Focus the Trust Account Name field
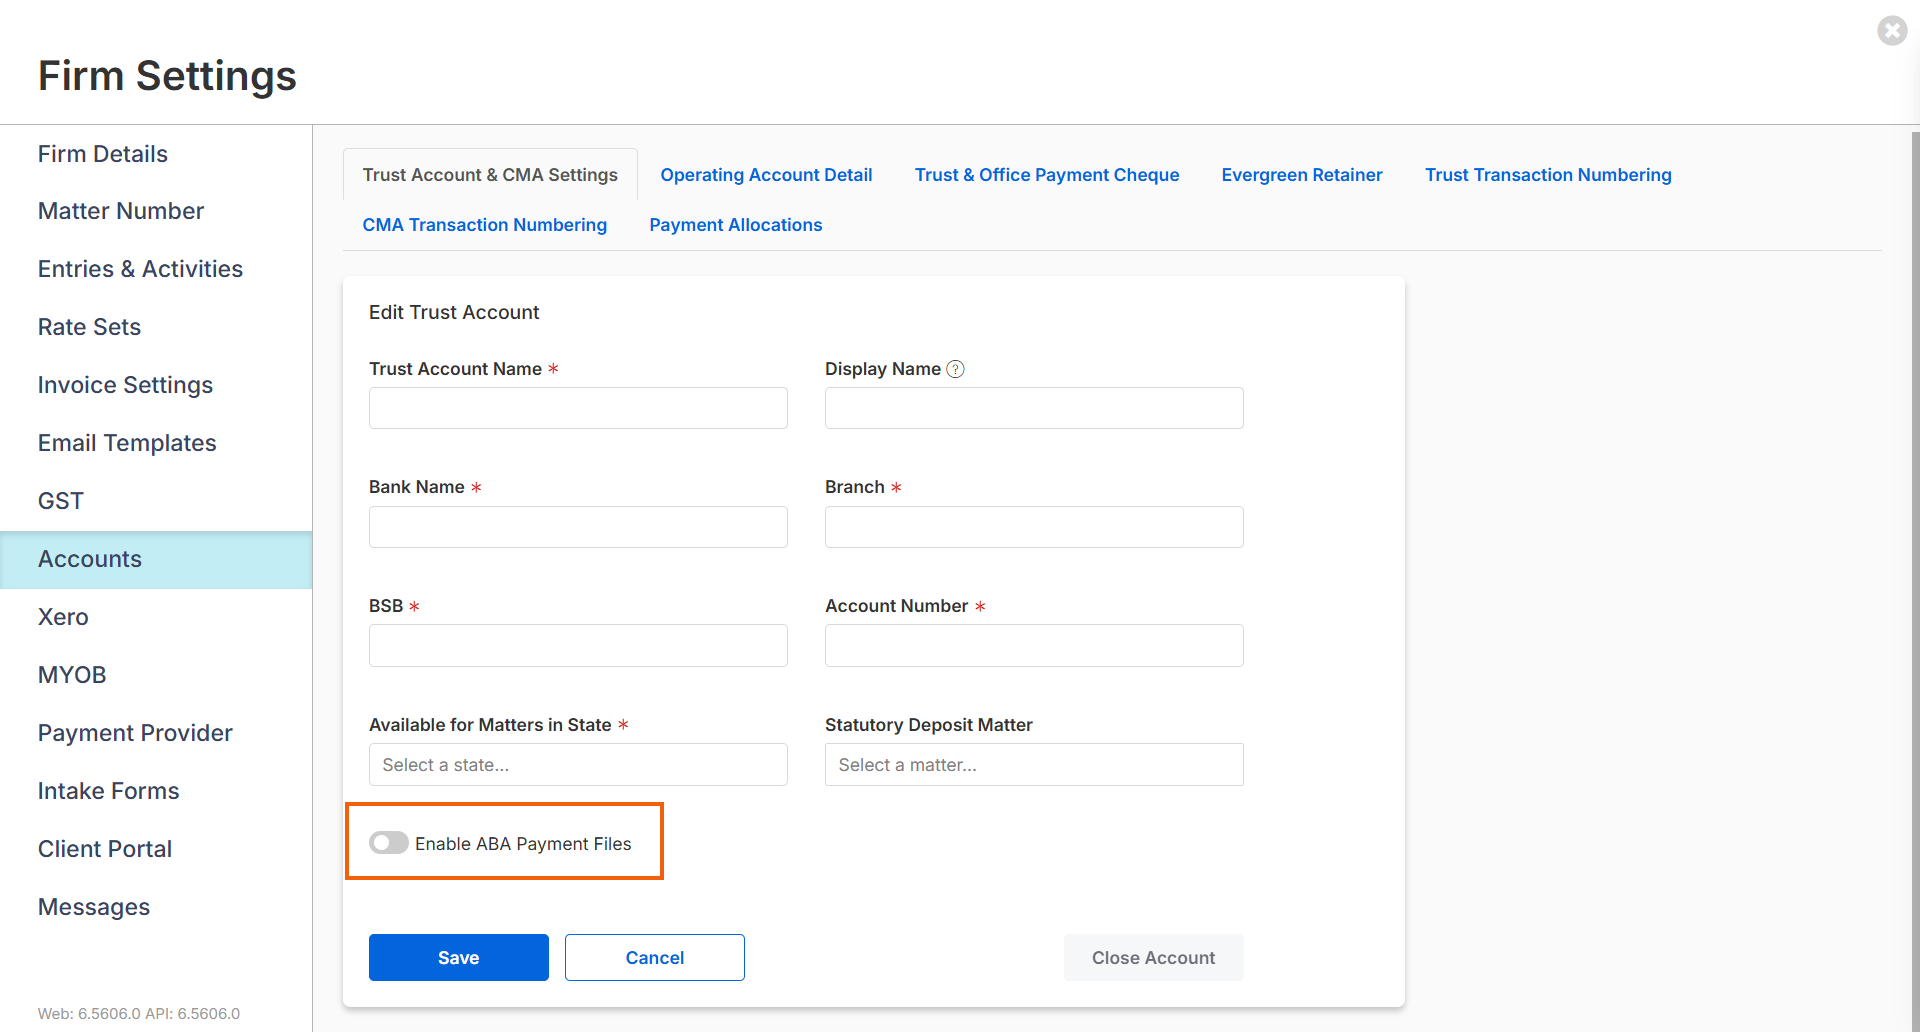This screenshot has width=1920, height=1032. pyautogui.click(x=578, y=408)
